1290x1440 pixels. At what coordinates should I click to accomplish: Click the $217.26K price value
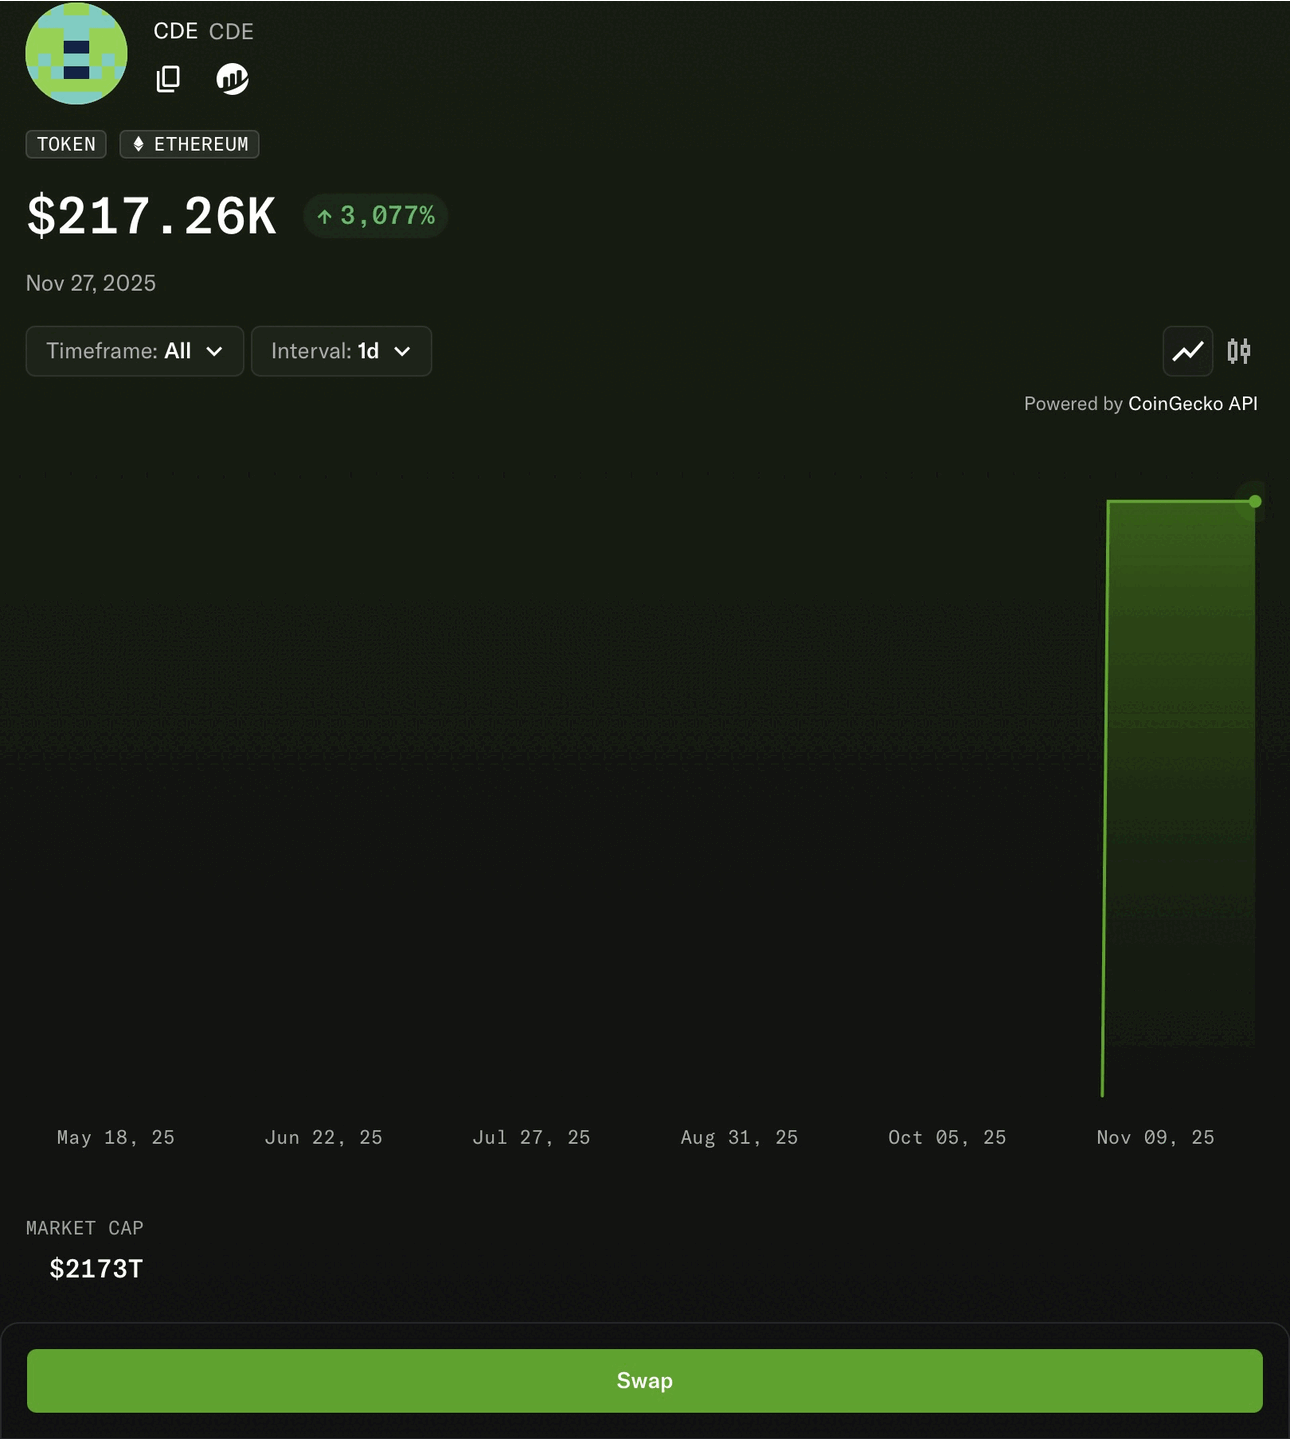pyautogui.click(x=151, y=216)
